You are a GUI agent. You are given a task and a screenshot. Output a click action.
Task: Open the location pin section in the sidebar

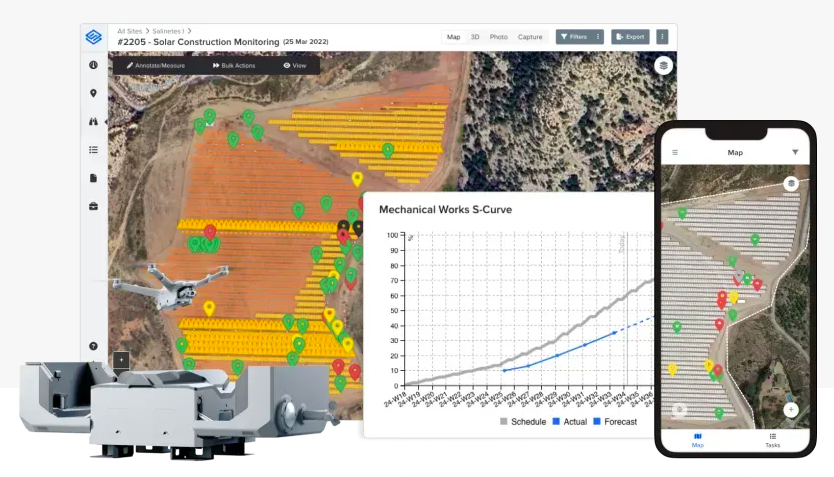94,93
